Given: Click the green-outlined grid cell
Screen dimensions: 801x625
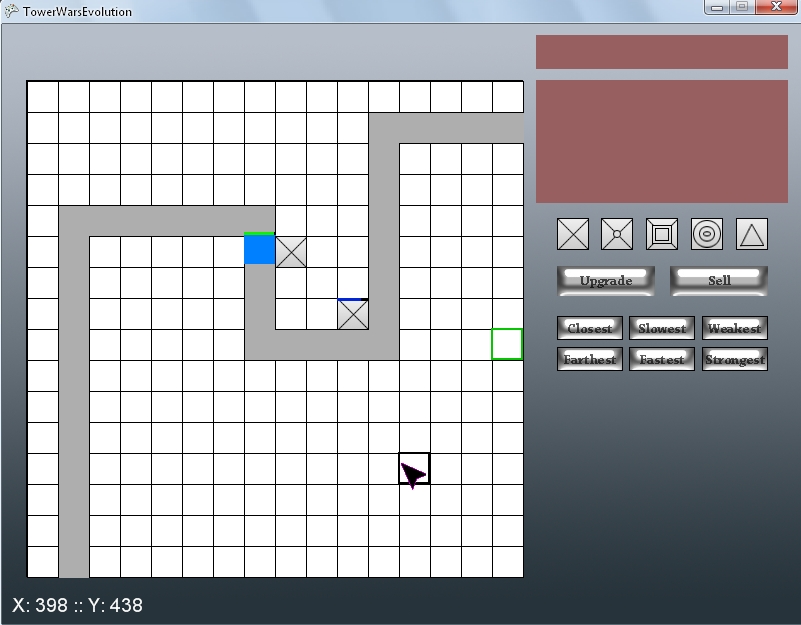Looking at the screenshot, I should click(x=507, y=344).
